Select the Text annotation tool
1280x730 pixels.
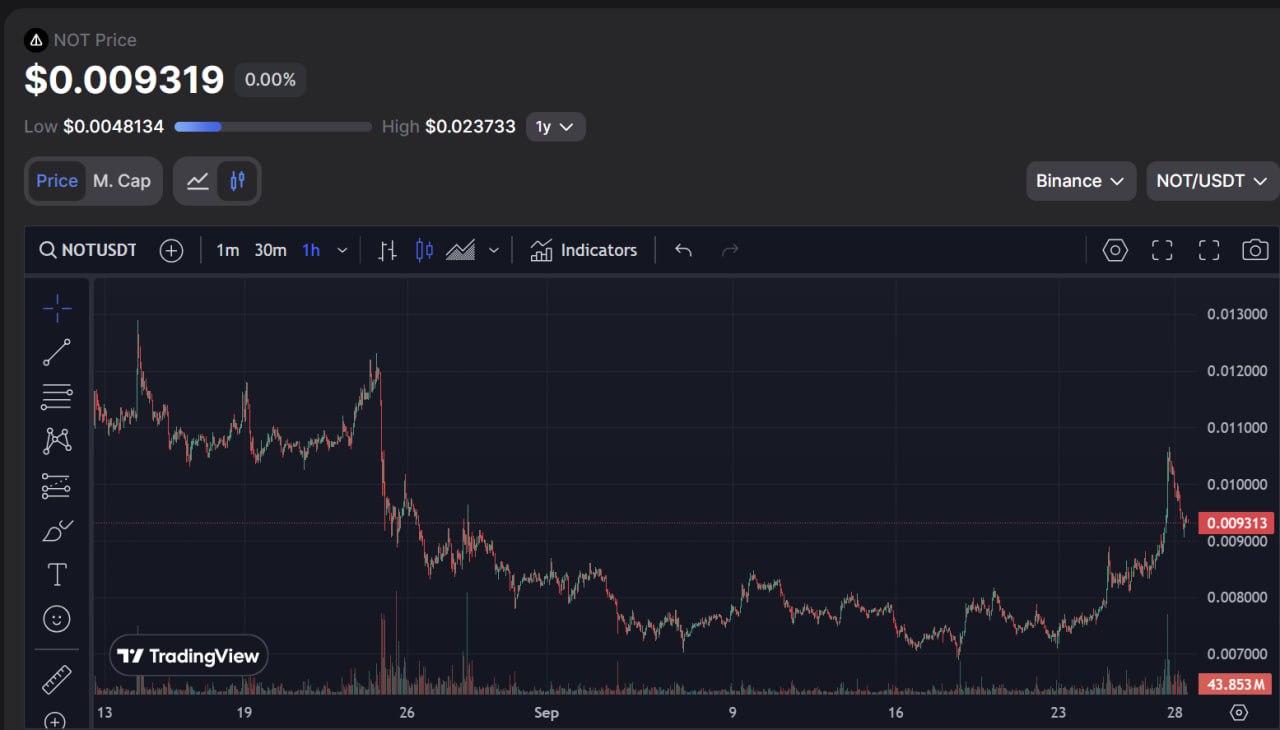tap(57, 574)
